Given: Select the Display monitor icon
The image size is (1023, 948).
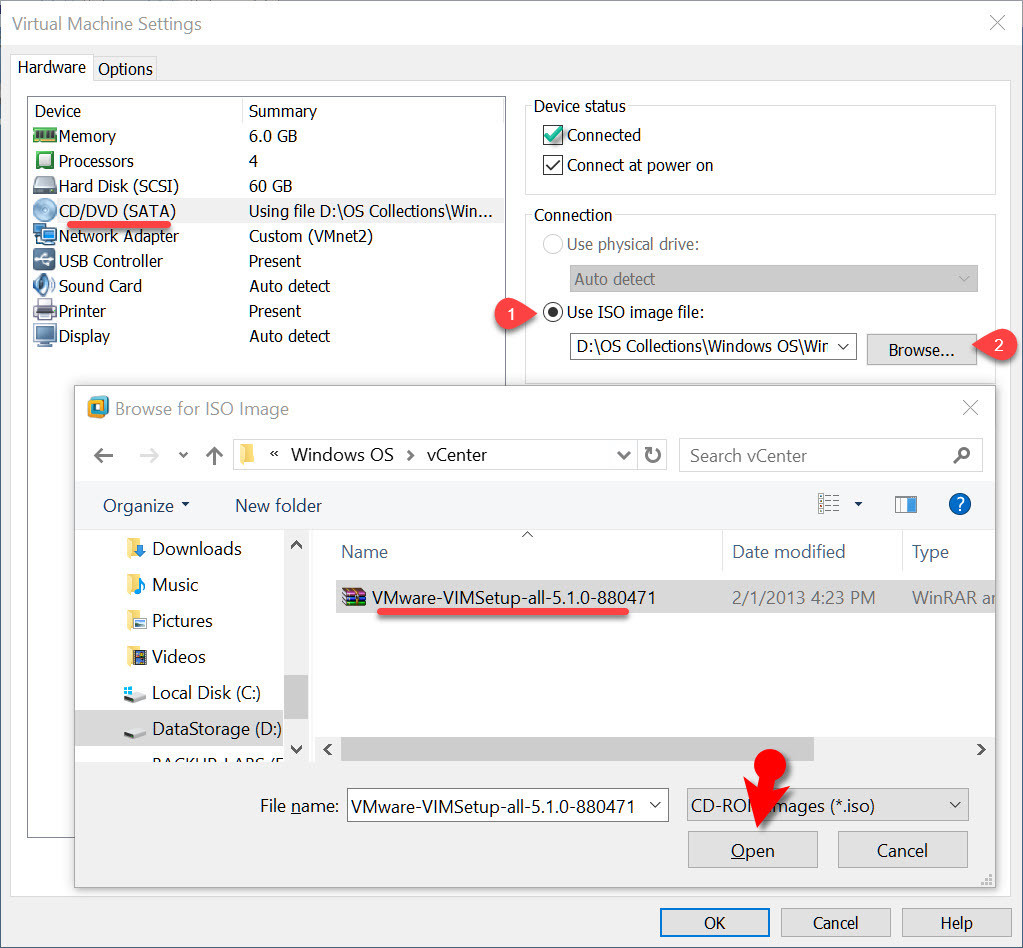Looking at the screenshot, I should (44, 335).
